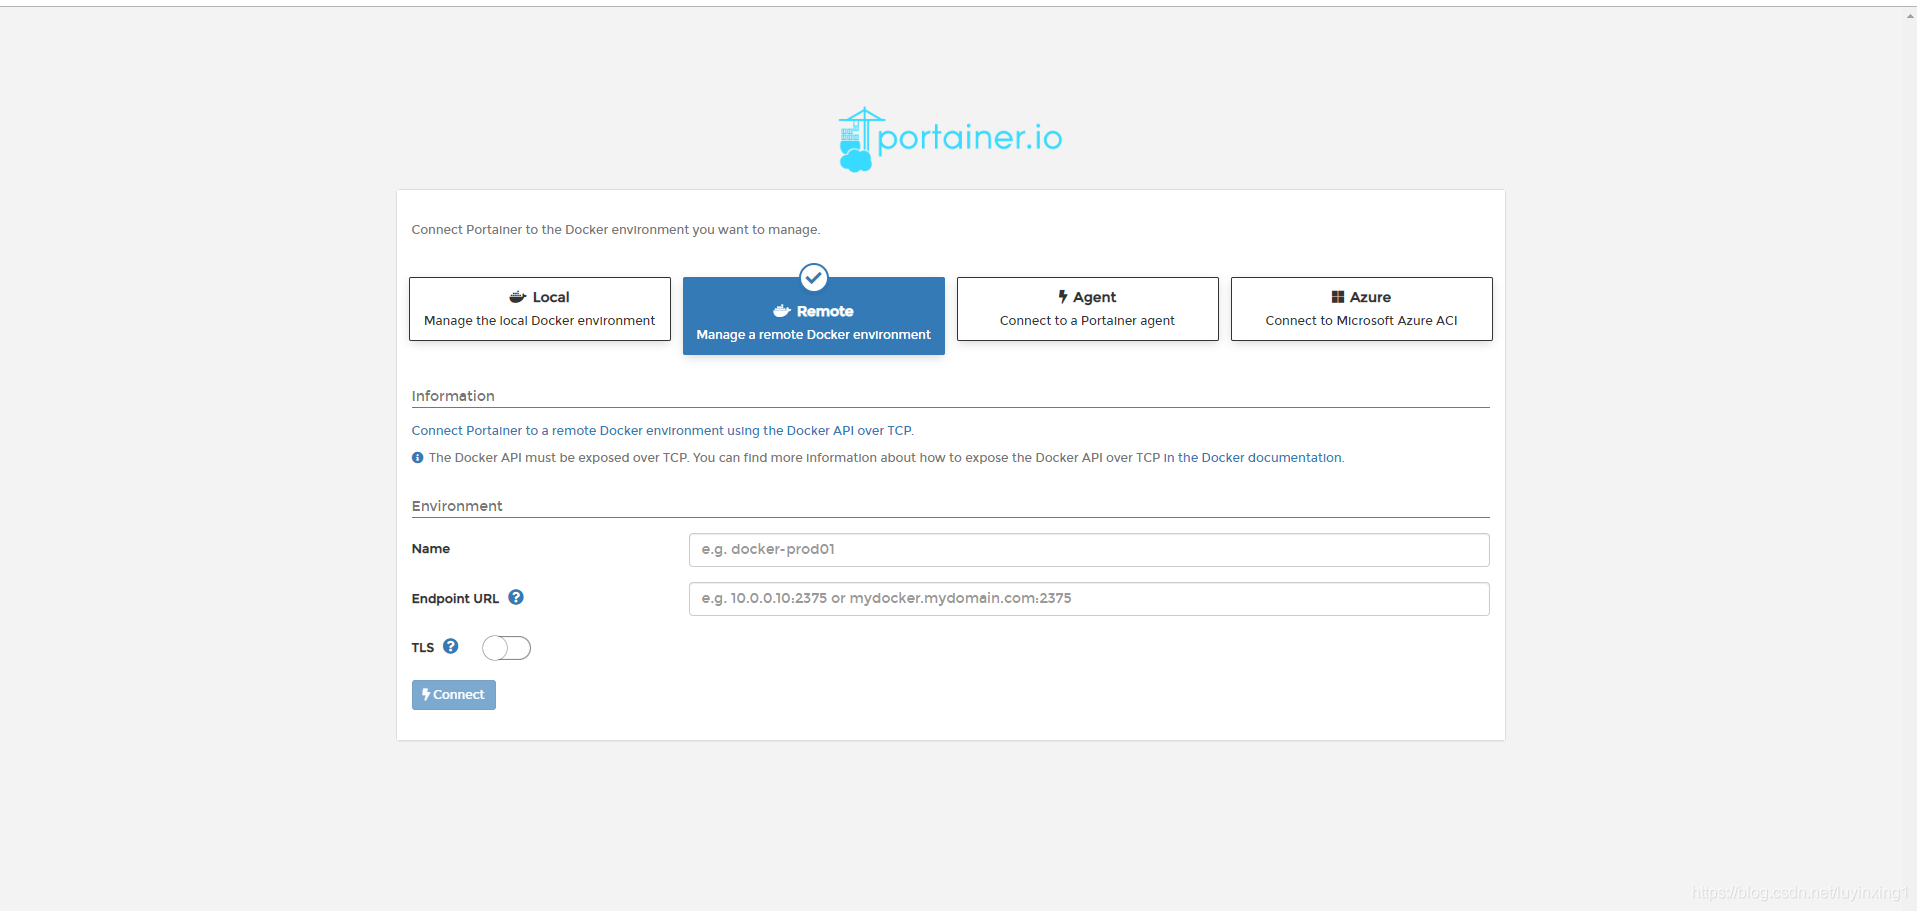Click the info circle icon before Docker API note
1917x911 pixels.
[418, 458]
